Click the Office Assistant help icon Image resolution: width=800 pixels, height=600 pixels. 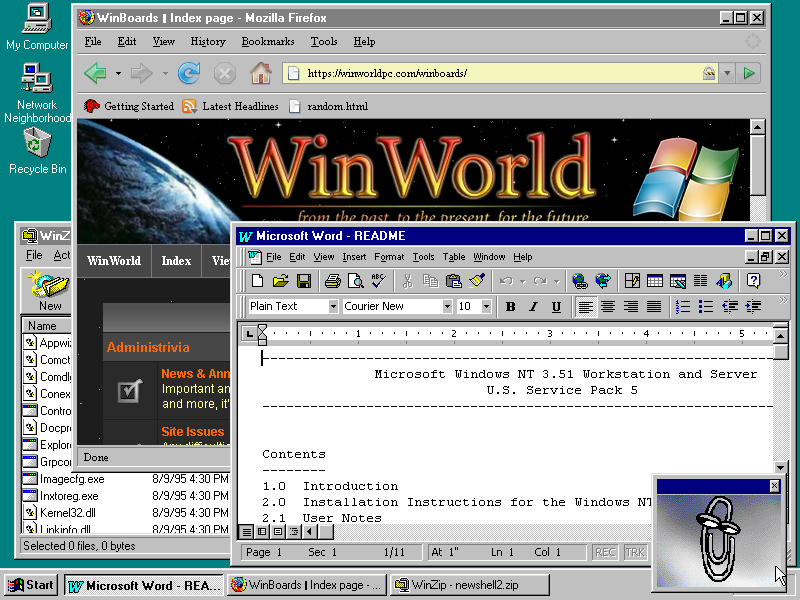tap(753, 281)
